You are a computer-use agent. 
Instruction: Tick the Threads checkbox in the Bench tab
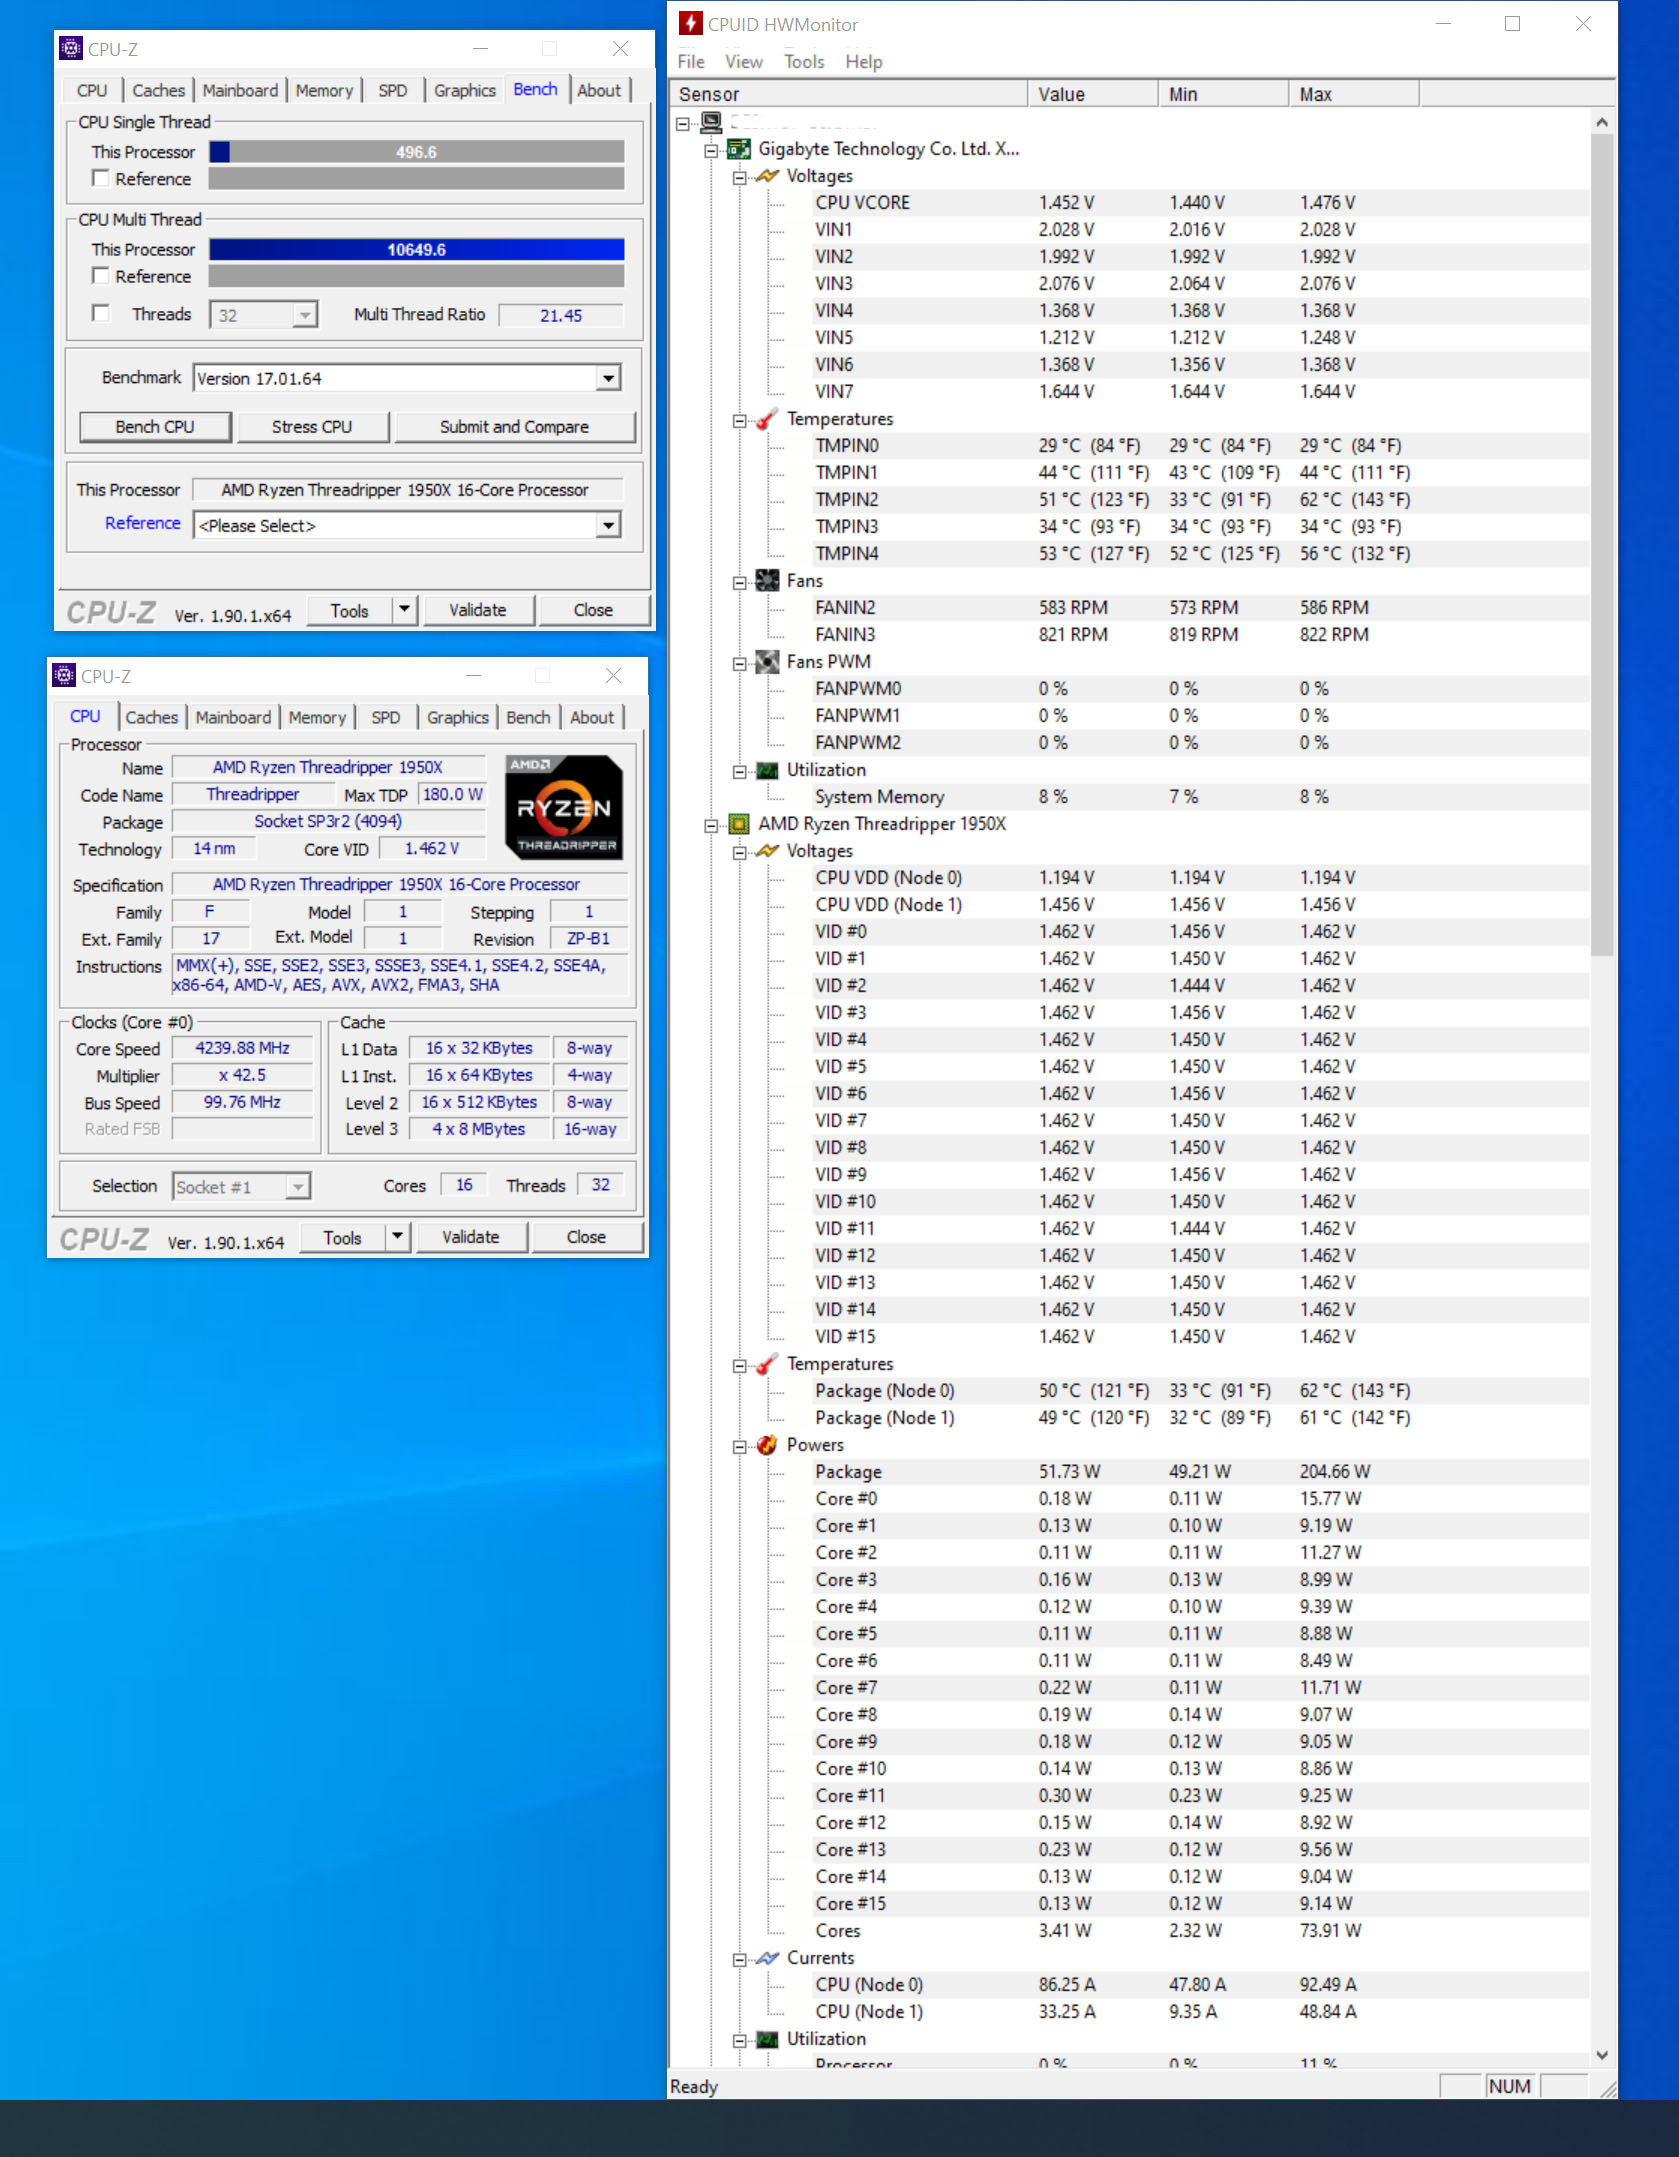pos(100,313)
